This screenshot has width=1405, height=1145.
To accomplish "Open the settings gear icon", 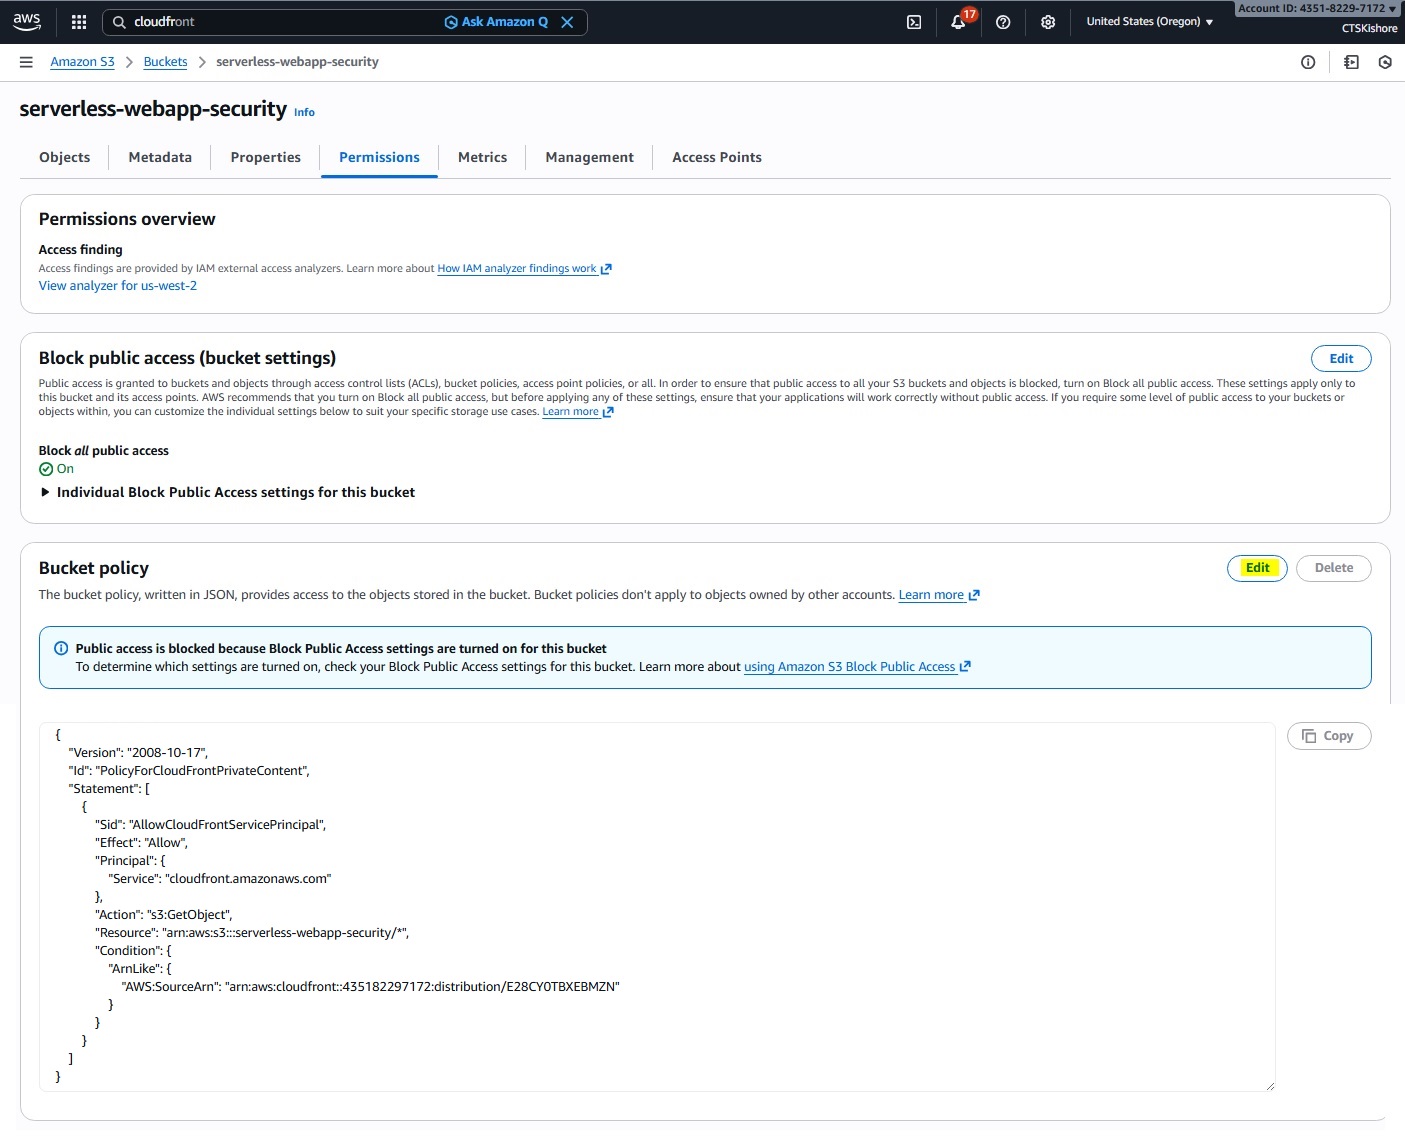I will [1048, 22].
